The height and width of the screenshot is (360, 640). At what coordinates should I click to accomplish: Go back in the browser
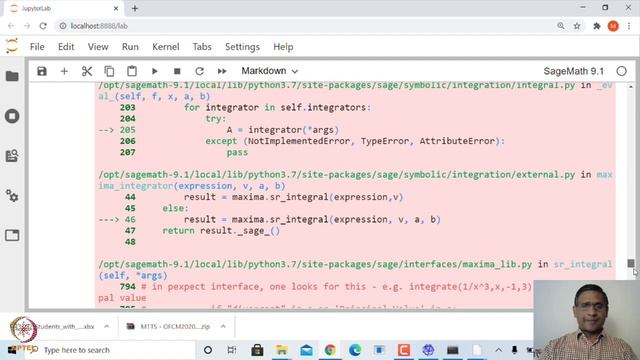(x=11, y=26)
